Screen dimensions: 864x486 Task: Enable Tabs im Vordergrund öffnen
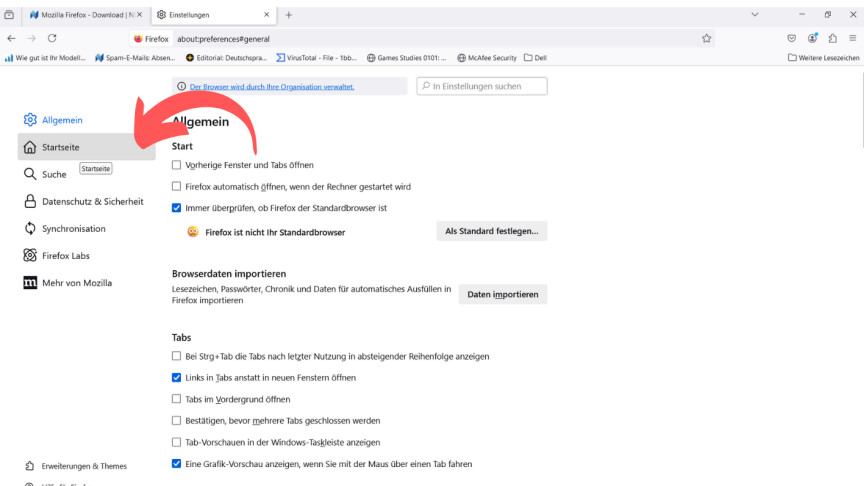click(176, 399)
